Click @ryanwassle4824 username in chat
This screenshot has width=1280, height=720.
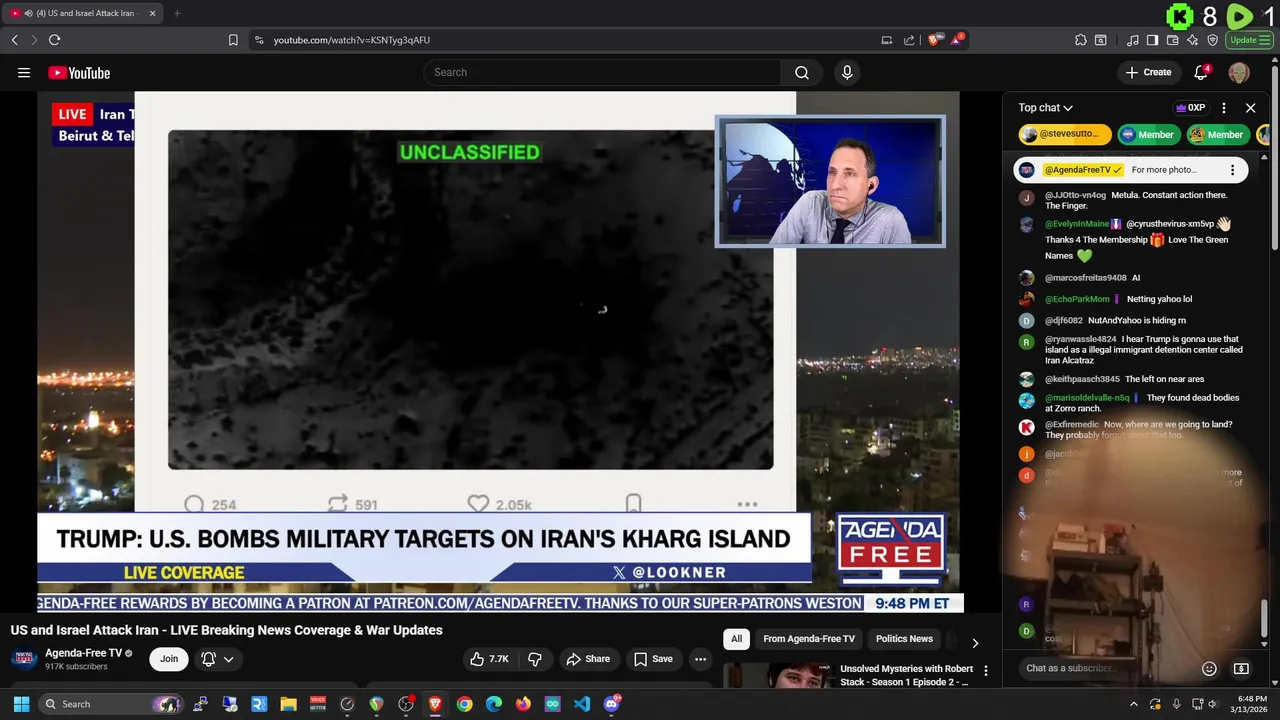(1080, 339)
